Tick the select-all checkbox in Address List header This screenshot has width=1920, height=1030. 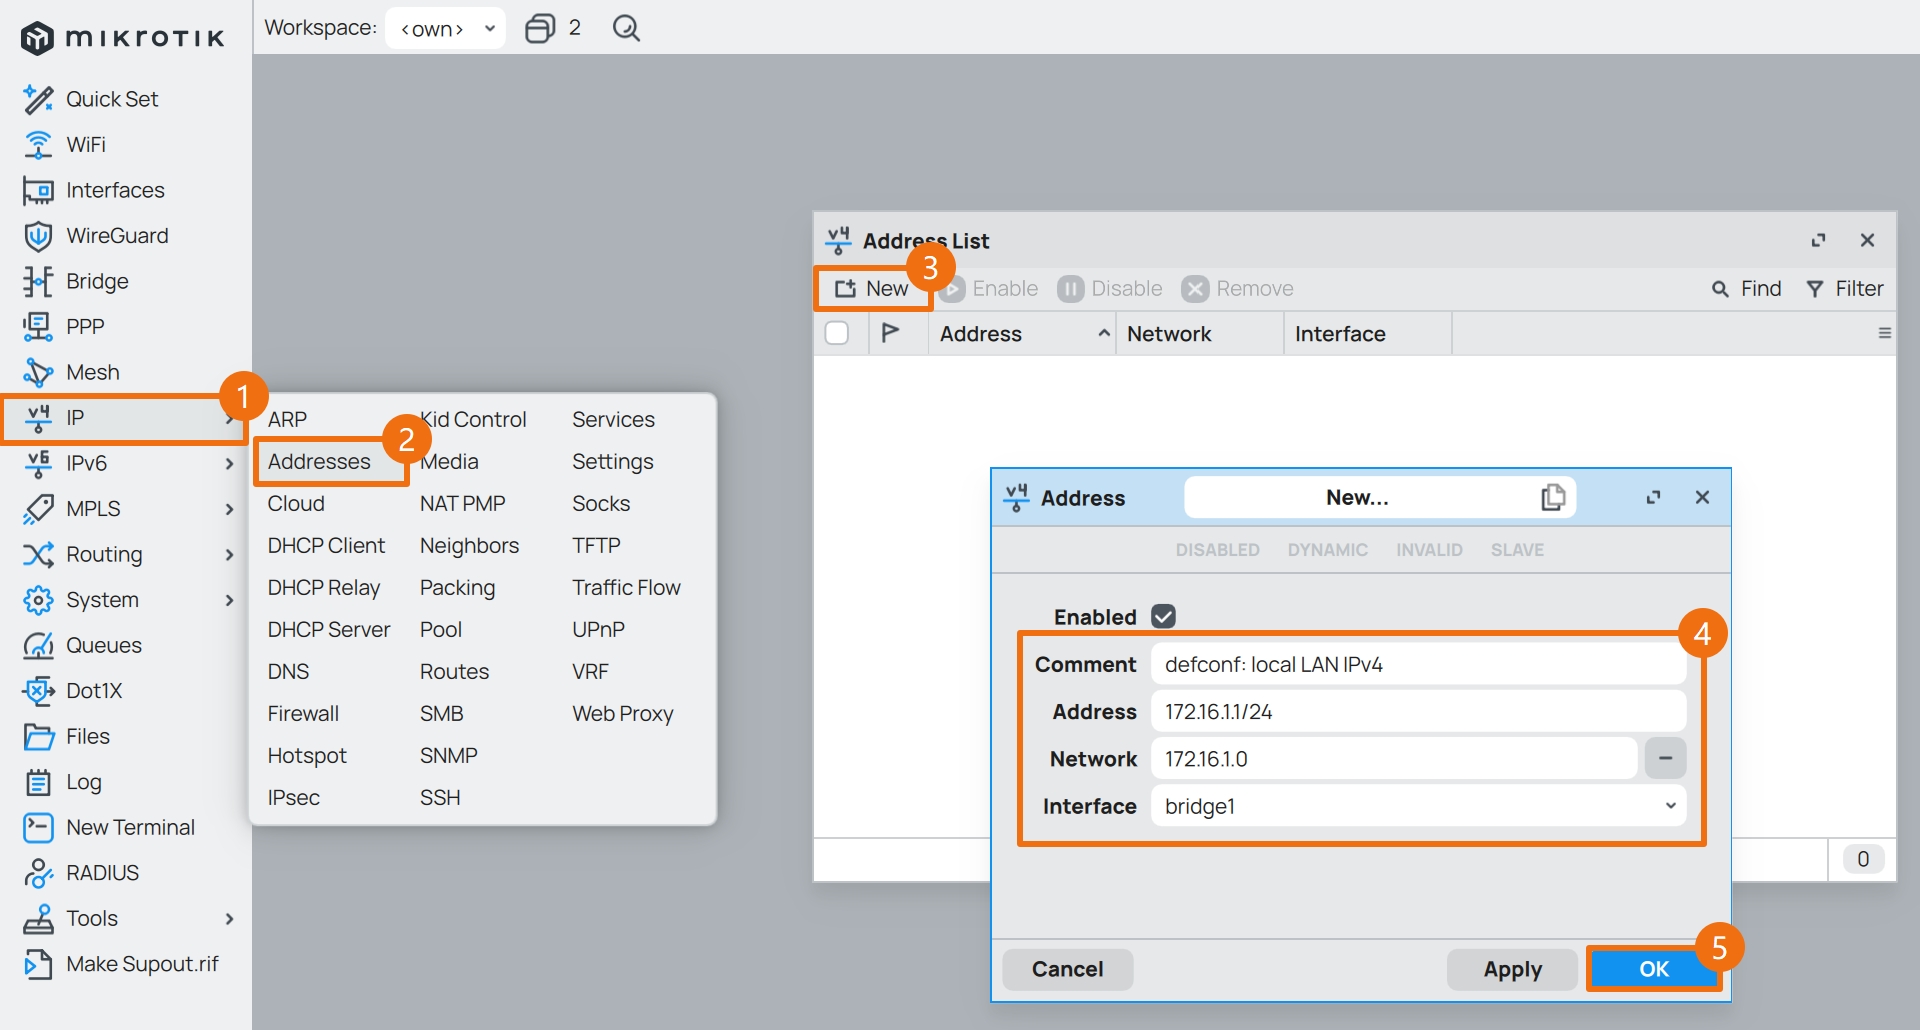click(x=837, y=333)
